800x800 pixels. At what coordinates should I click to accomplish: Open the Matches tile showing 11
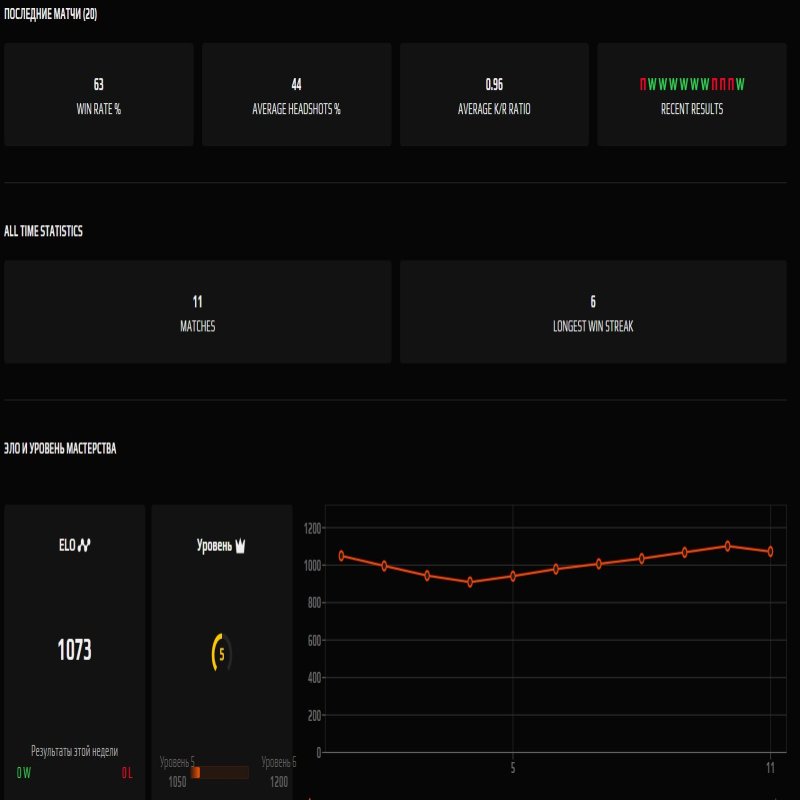click(198, 310)
